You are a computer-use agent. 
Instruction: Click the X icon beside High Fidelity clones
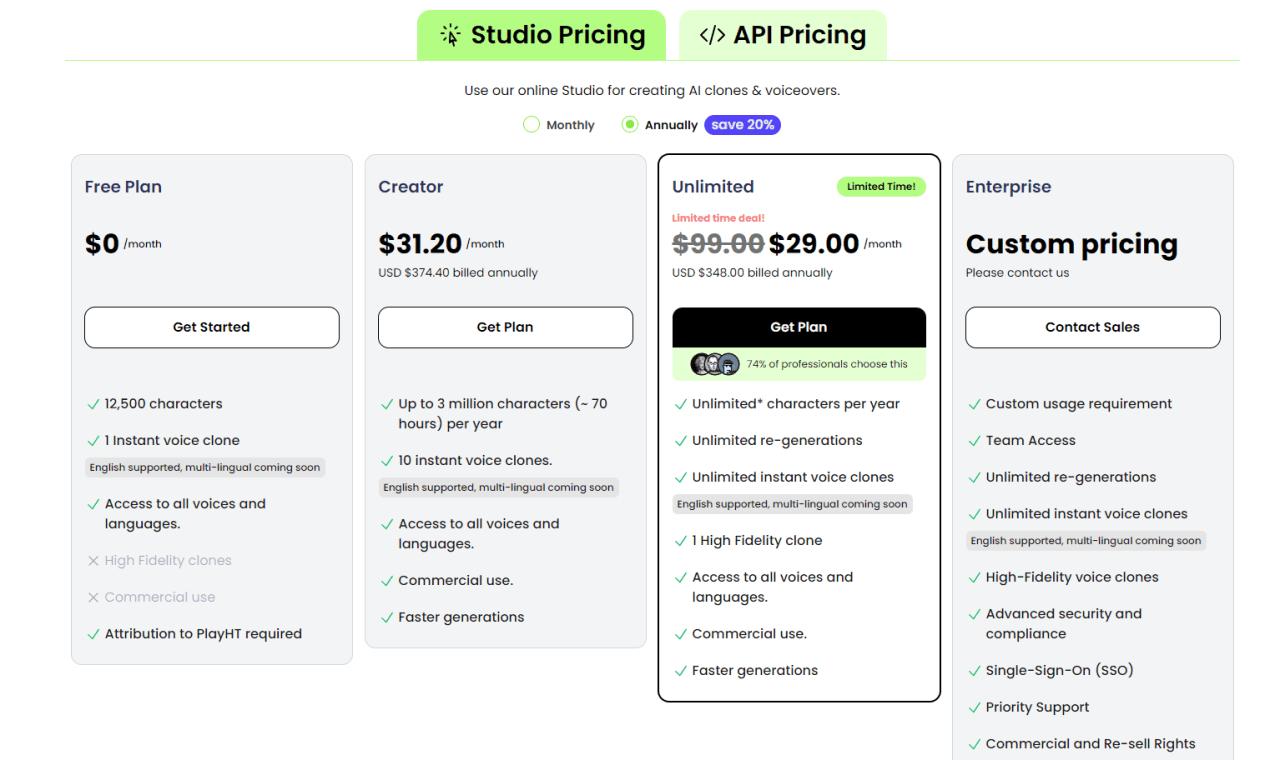point(93,561)
